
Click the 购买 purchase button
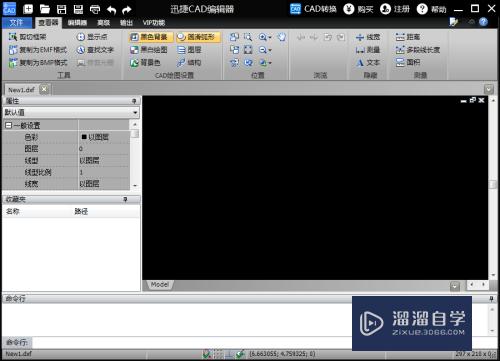[358, 9]
